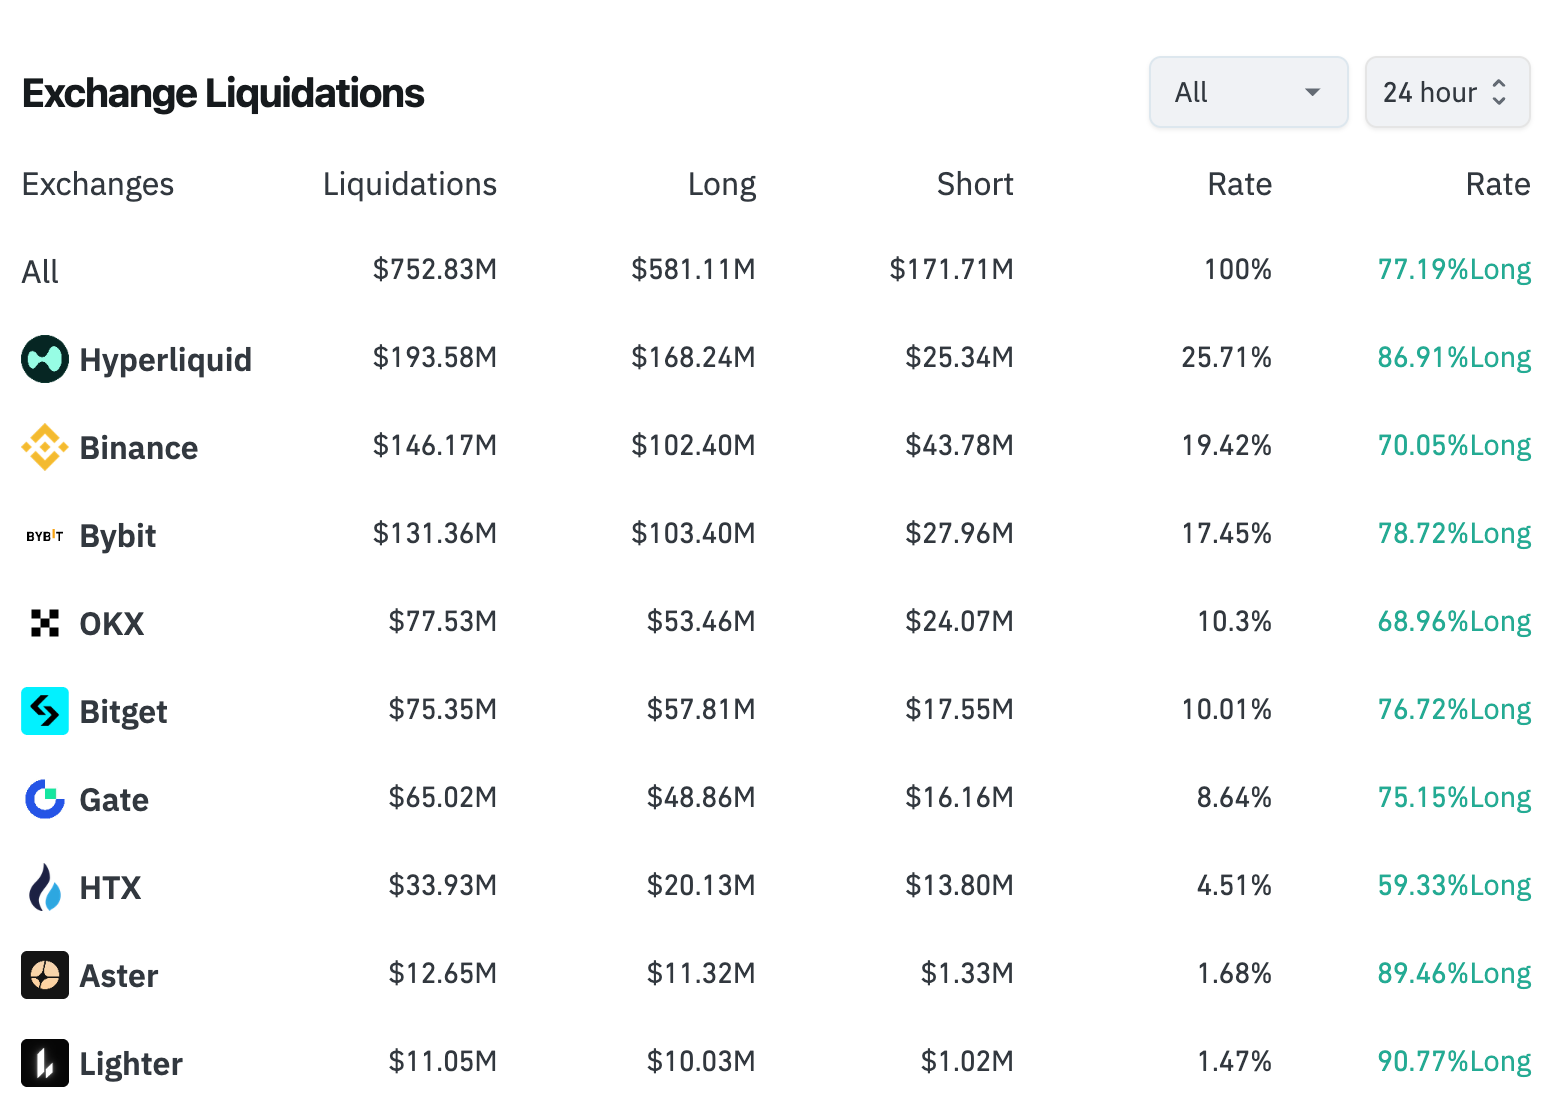The height and width of the screenshot is (1106, 1560).
Task: Click the Hyperliquid exchange icon
Action: (44, 358)
